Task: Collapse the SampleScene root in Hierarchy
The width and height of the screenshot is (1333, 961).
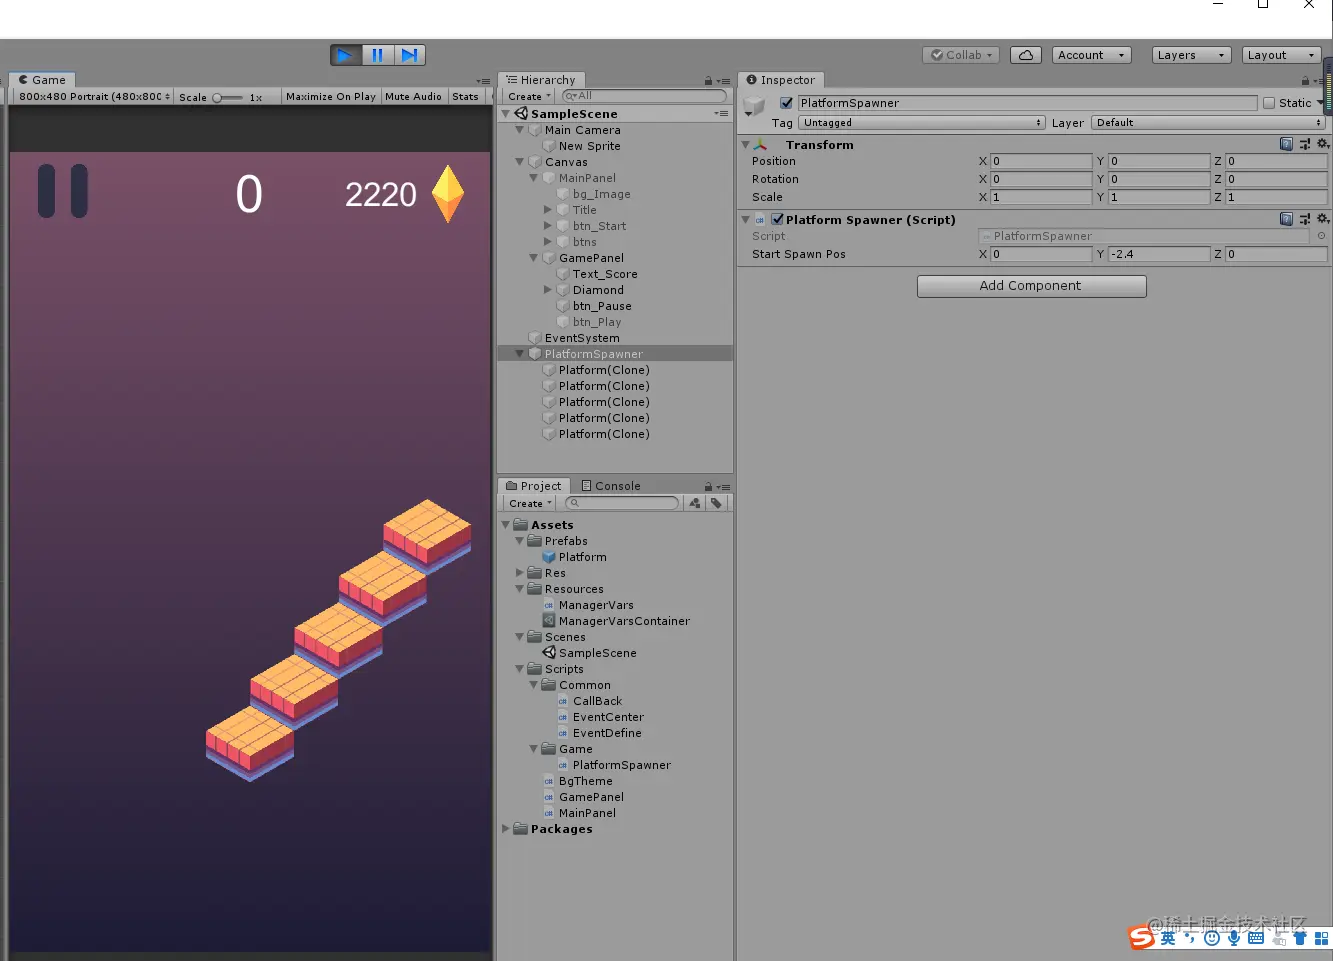Action: pos(506,114)
